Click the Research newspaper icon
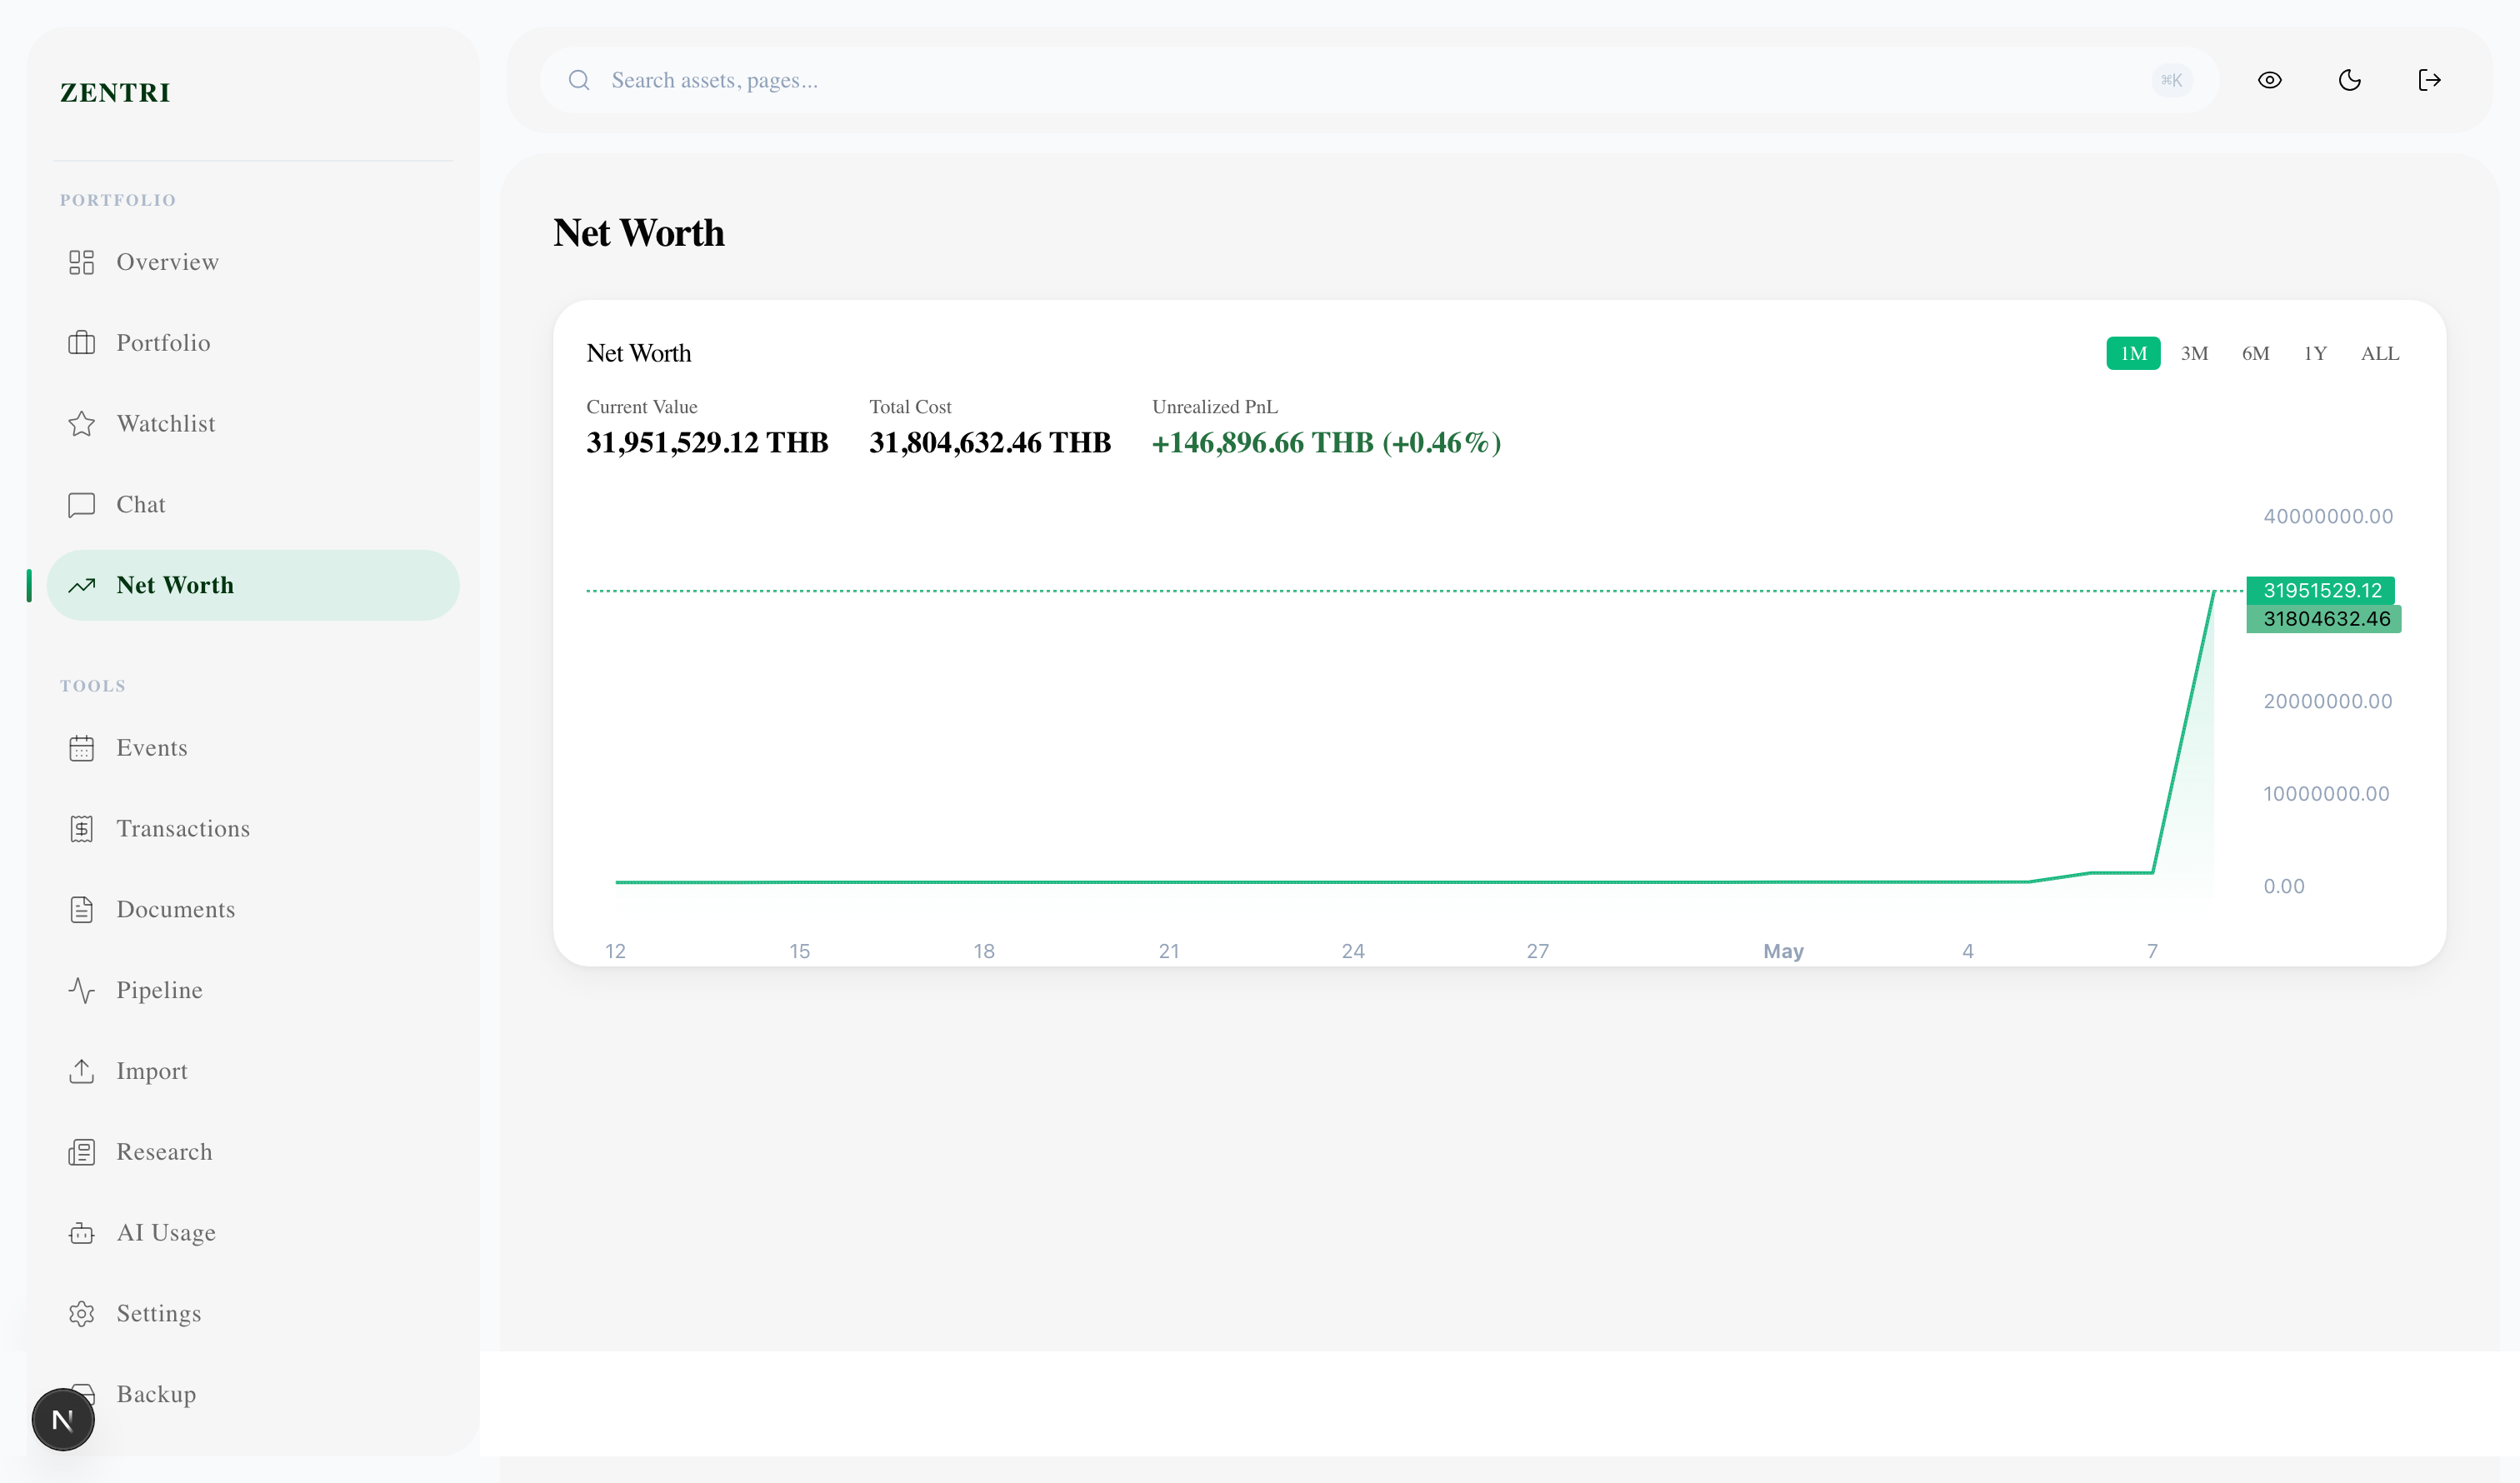 81,1153
